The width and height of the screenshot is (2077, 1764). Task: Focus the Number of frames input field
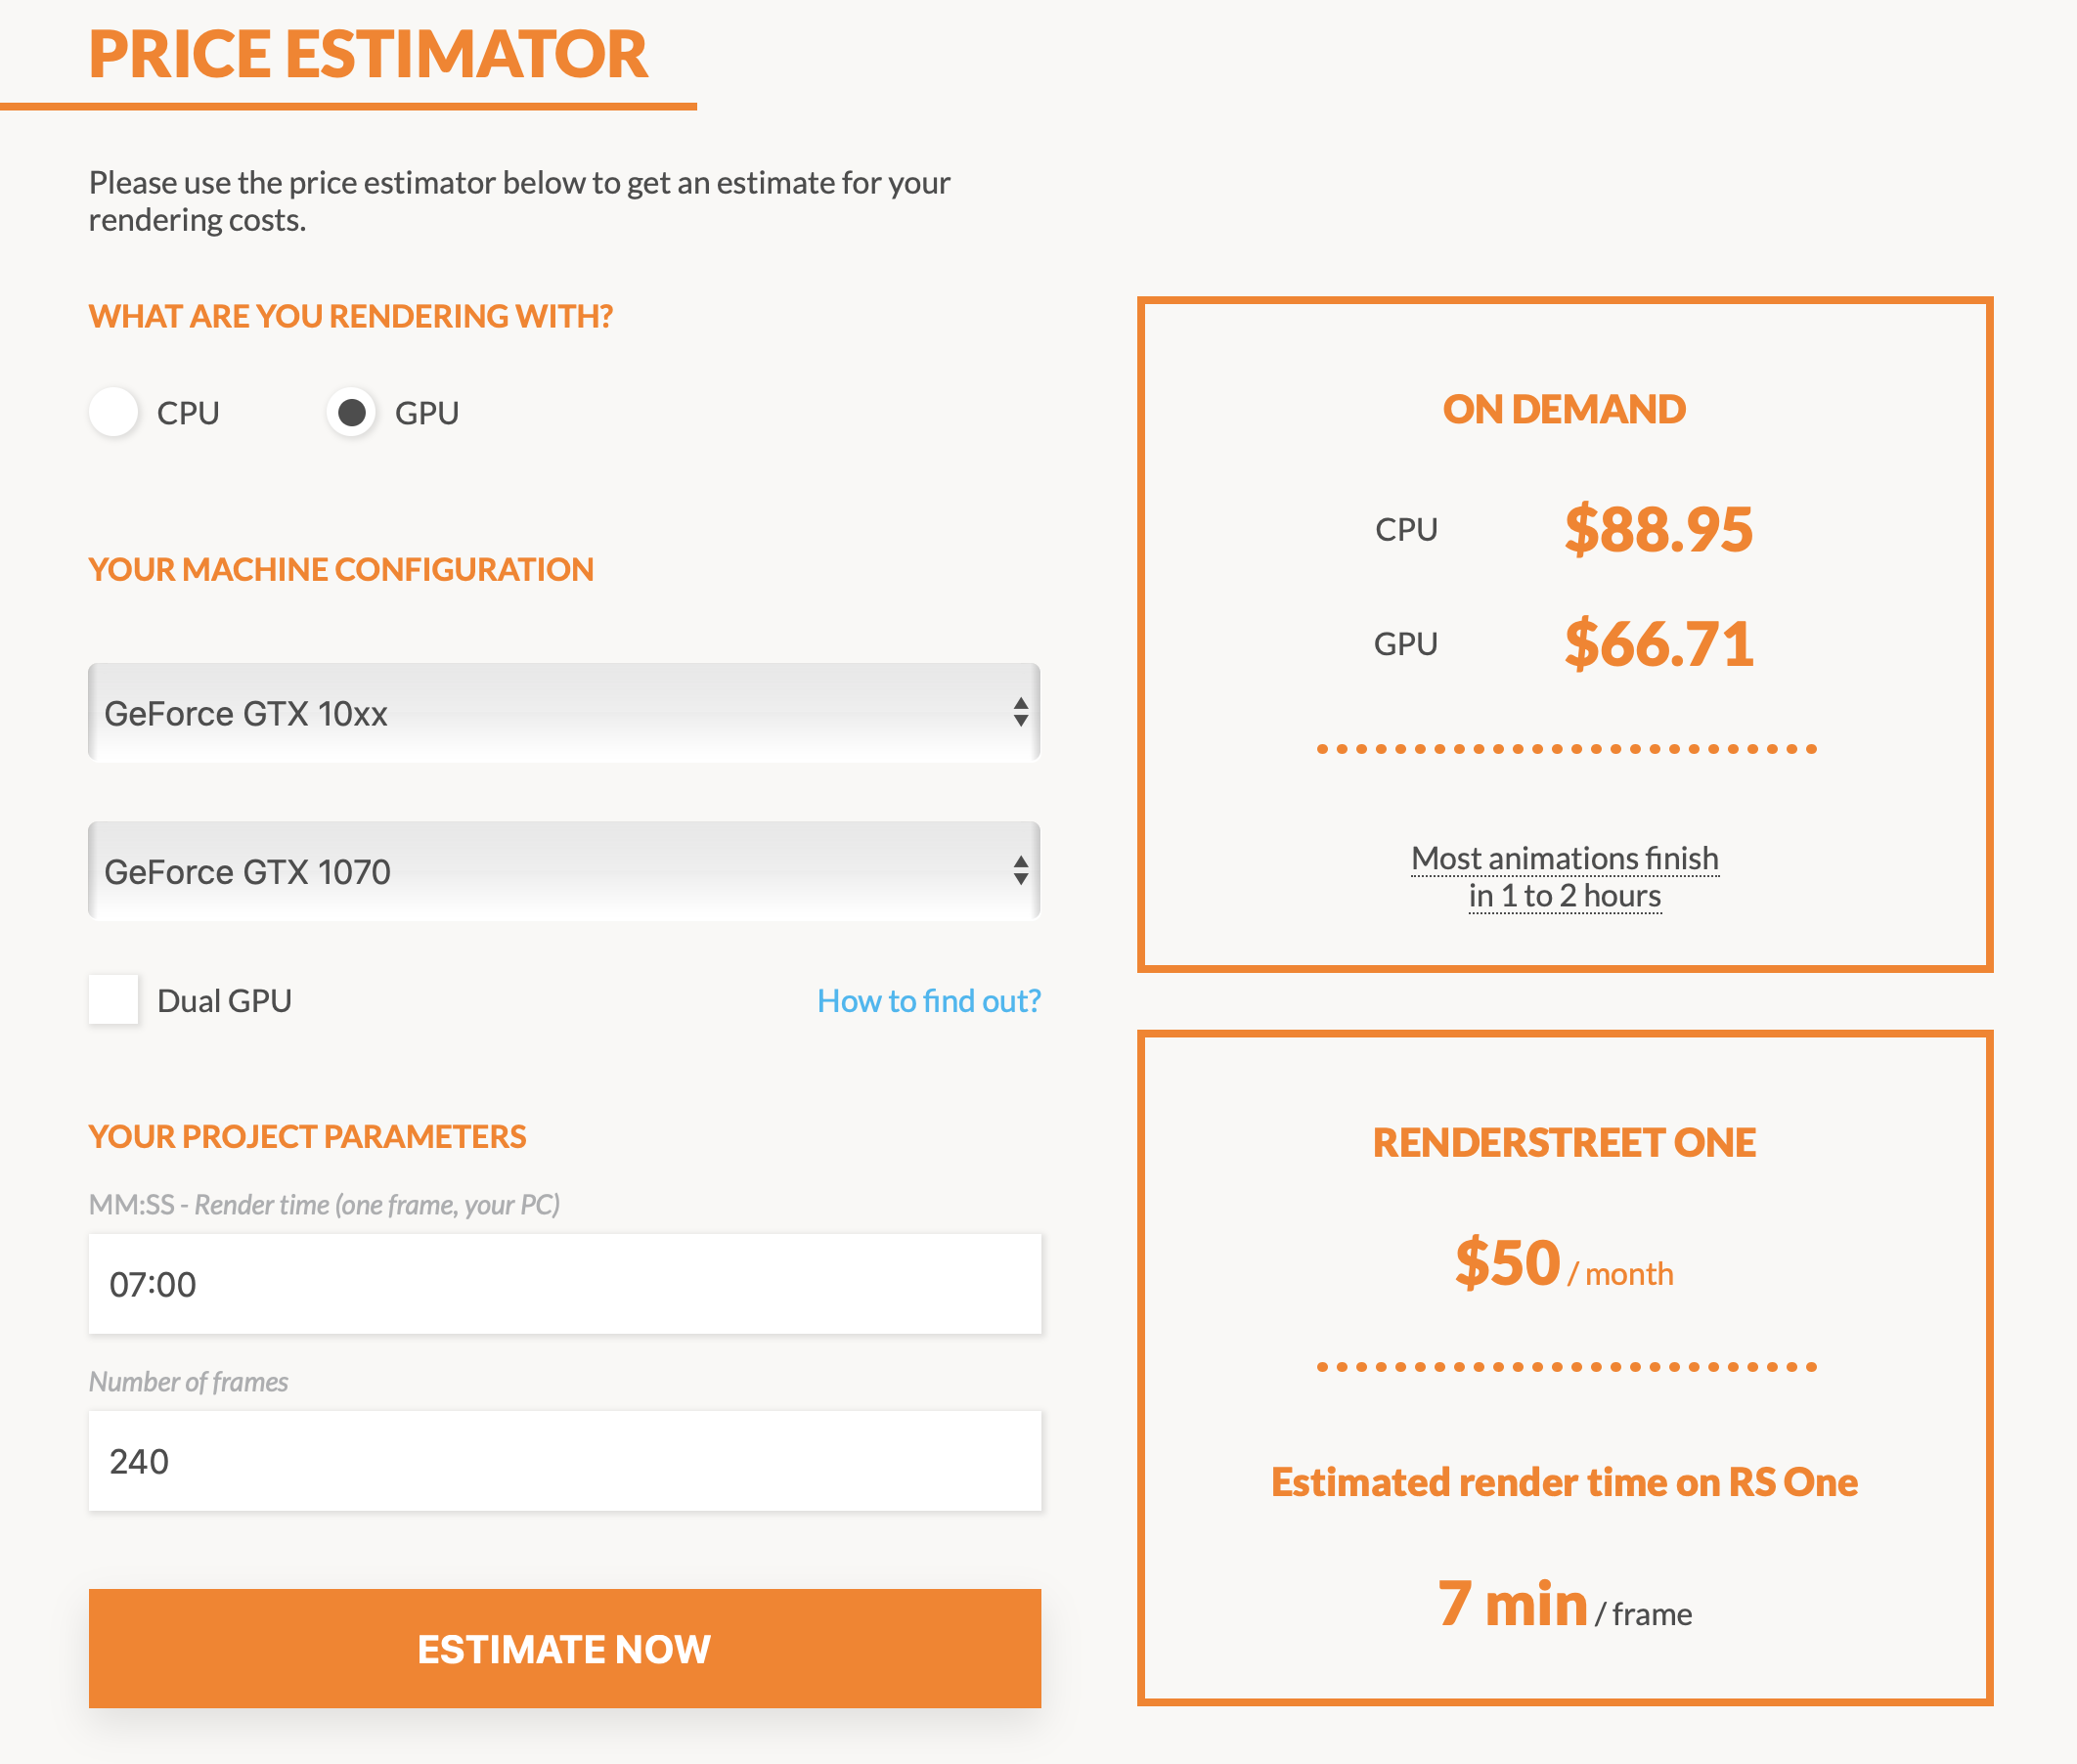click(564, 1461)
